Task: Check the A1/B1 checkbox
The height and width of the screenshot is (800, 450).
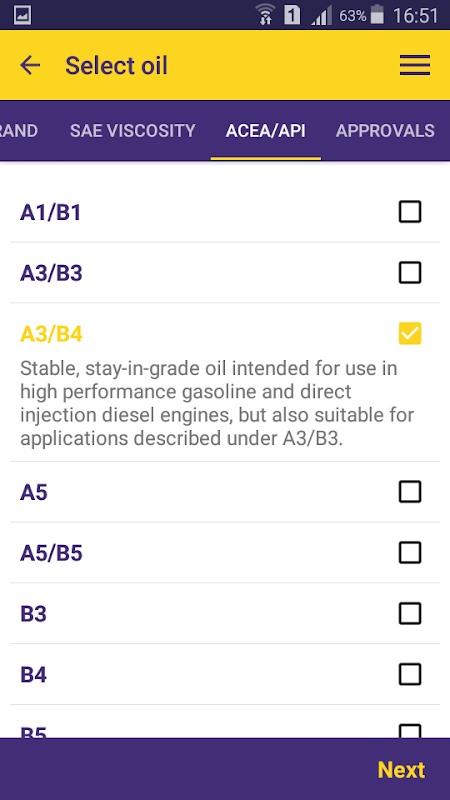Action: pyautogui.click(x=410, y=212)
